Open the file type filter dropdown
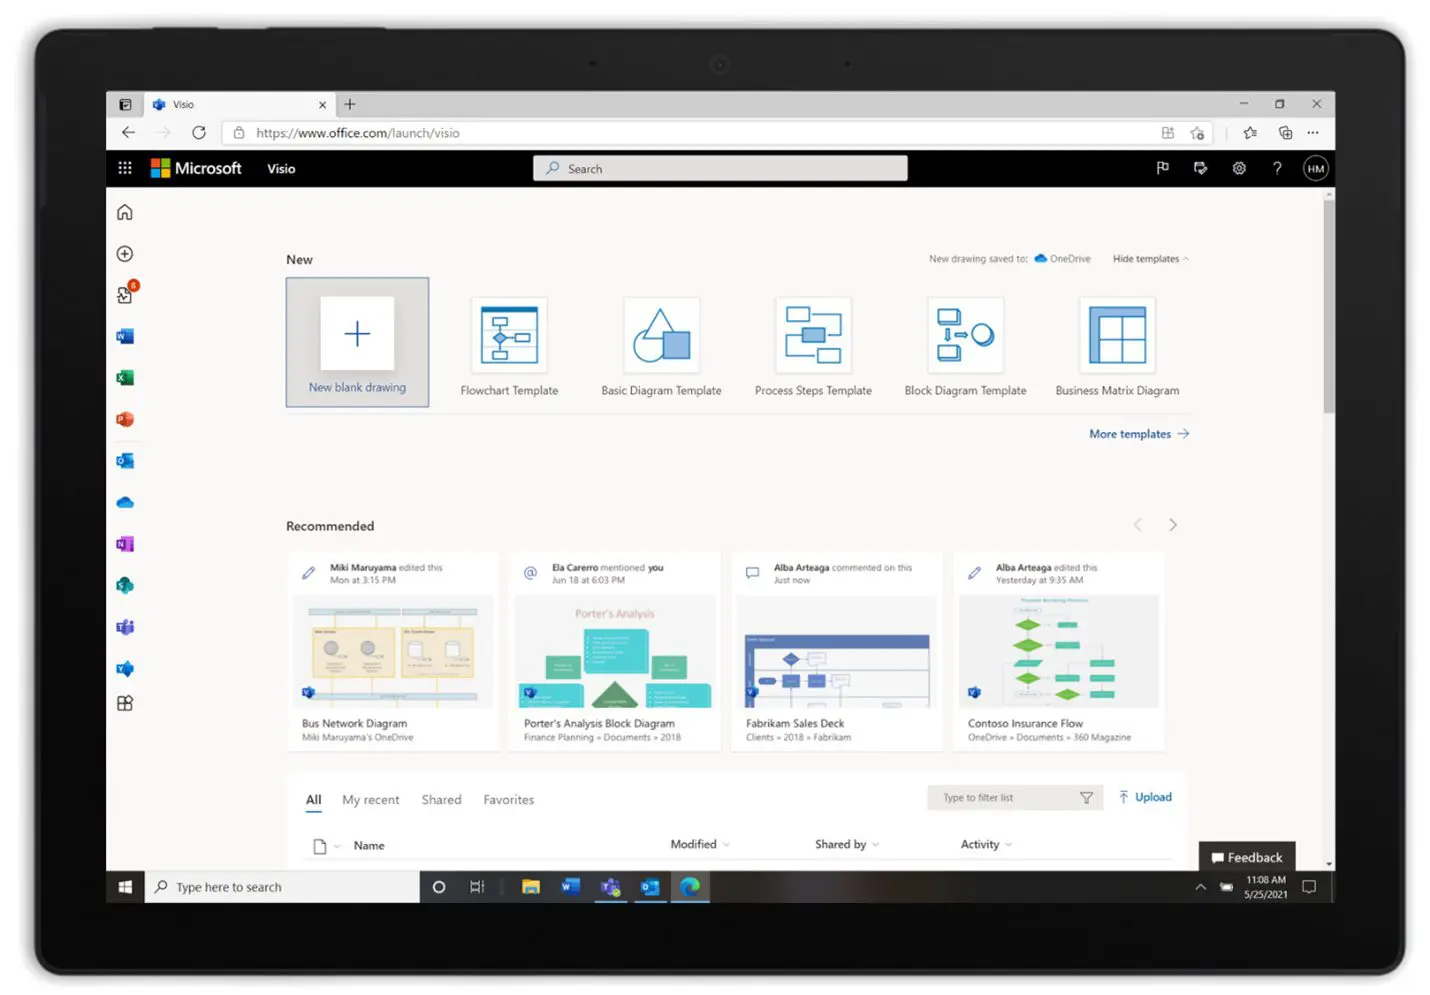 [326, 846]
